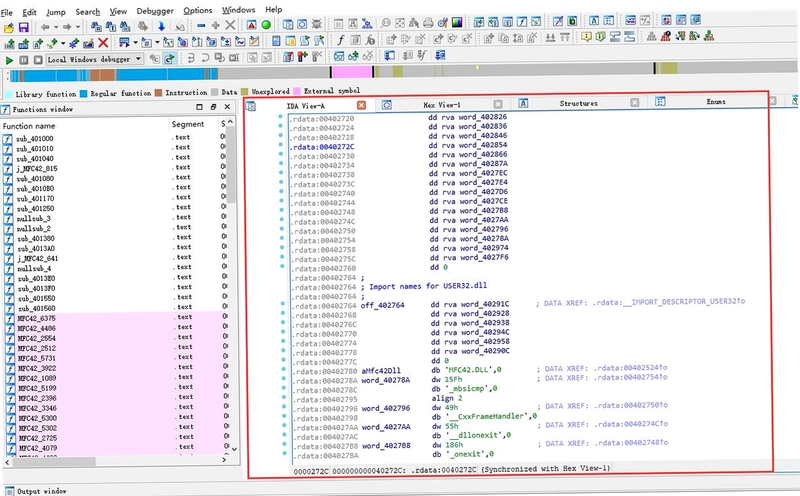This screenshot has height=496, width=800.
Task: Click the gray plus toolbar icon
Action: (215, 25)
